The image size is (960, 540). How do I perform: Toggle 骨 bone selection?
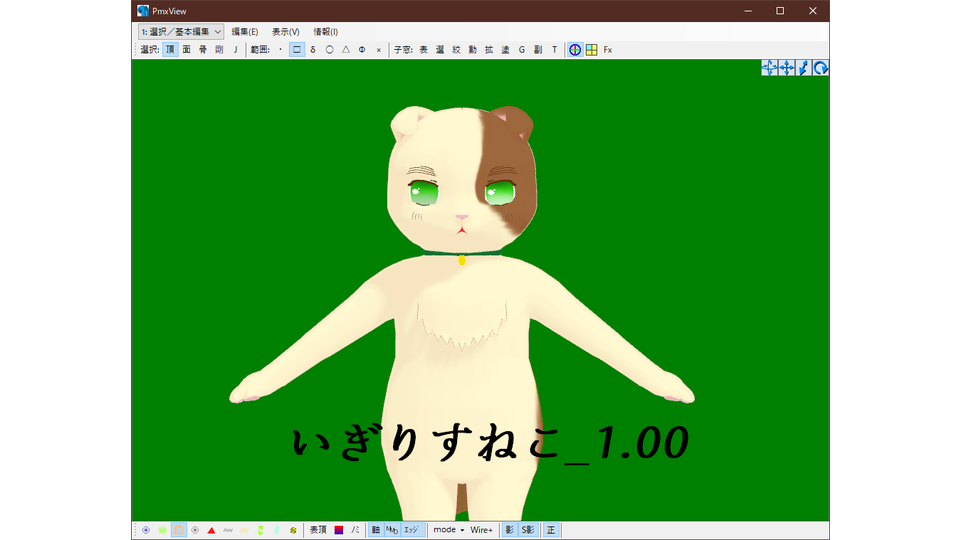(x=203, y=50)
